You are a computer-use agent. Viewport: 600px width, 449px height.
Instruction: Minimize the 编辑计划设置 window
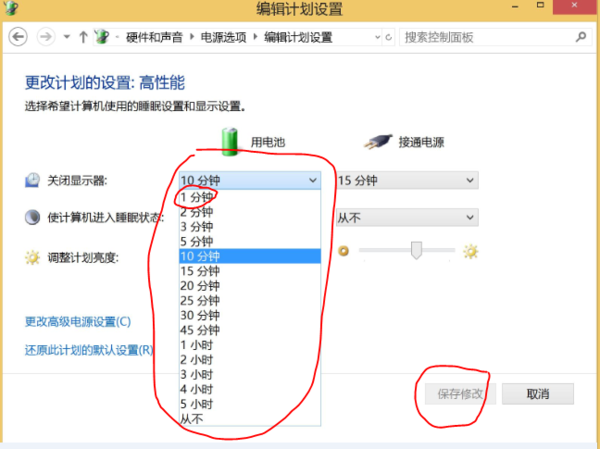(x=515, y=6)
